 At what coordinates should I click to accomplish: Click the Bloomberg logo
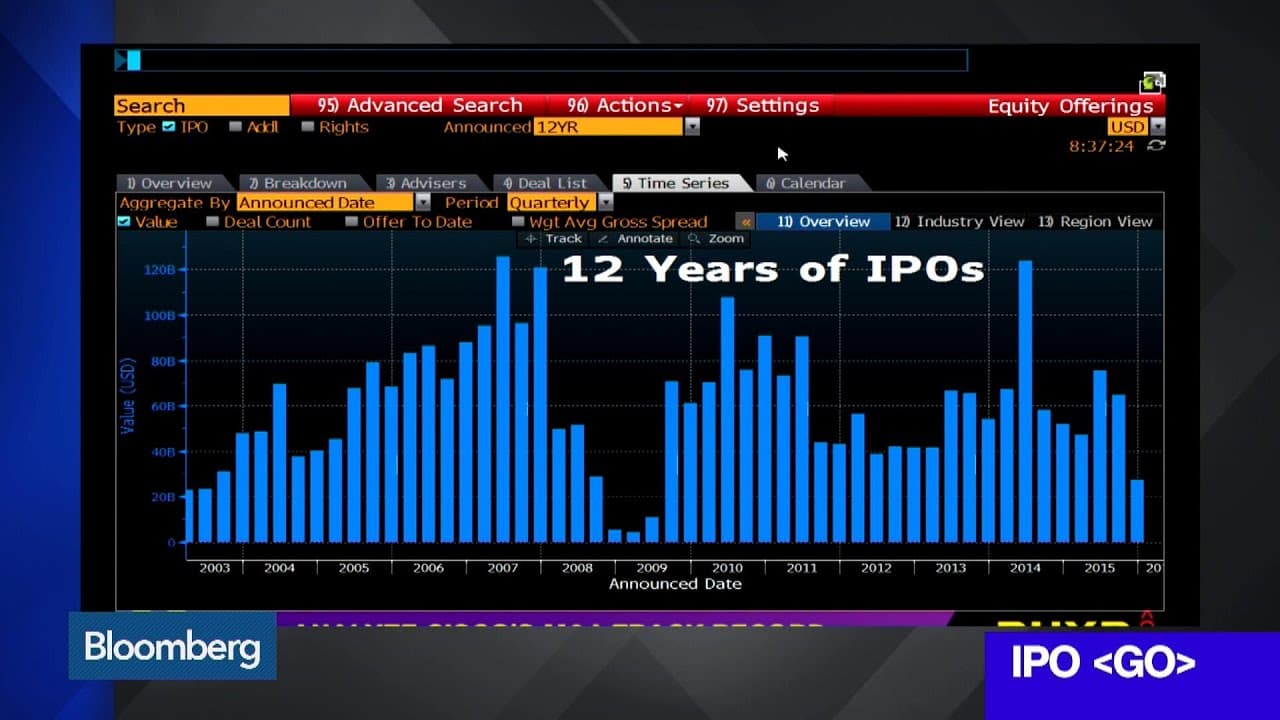pos(172,647)
